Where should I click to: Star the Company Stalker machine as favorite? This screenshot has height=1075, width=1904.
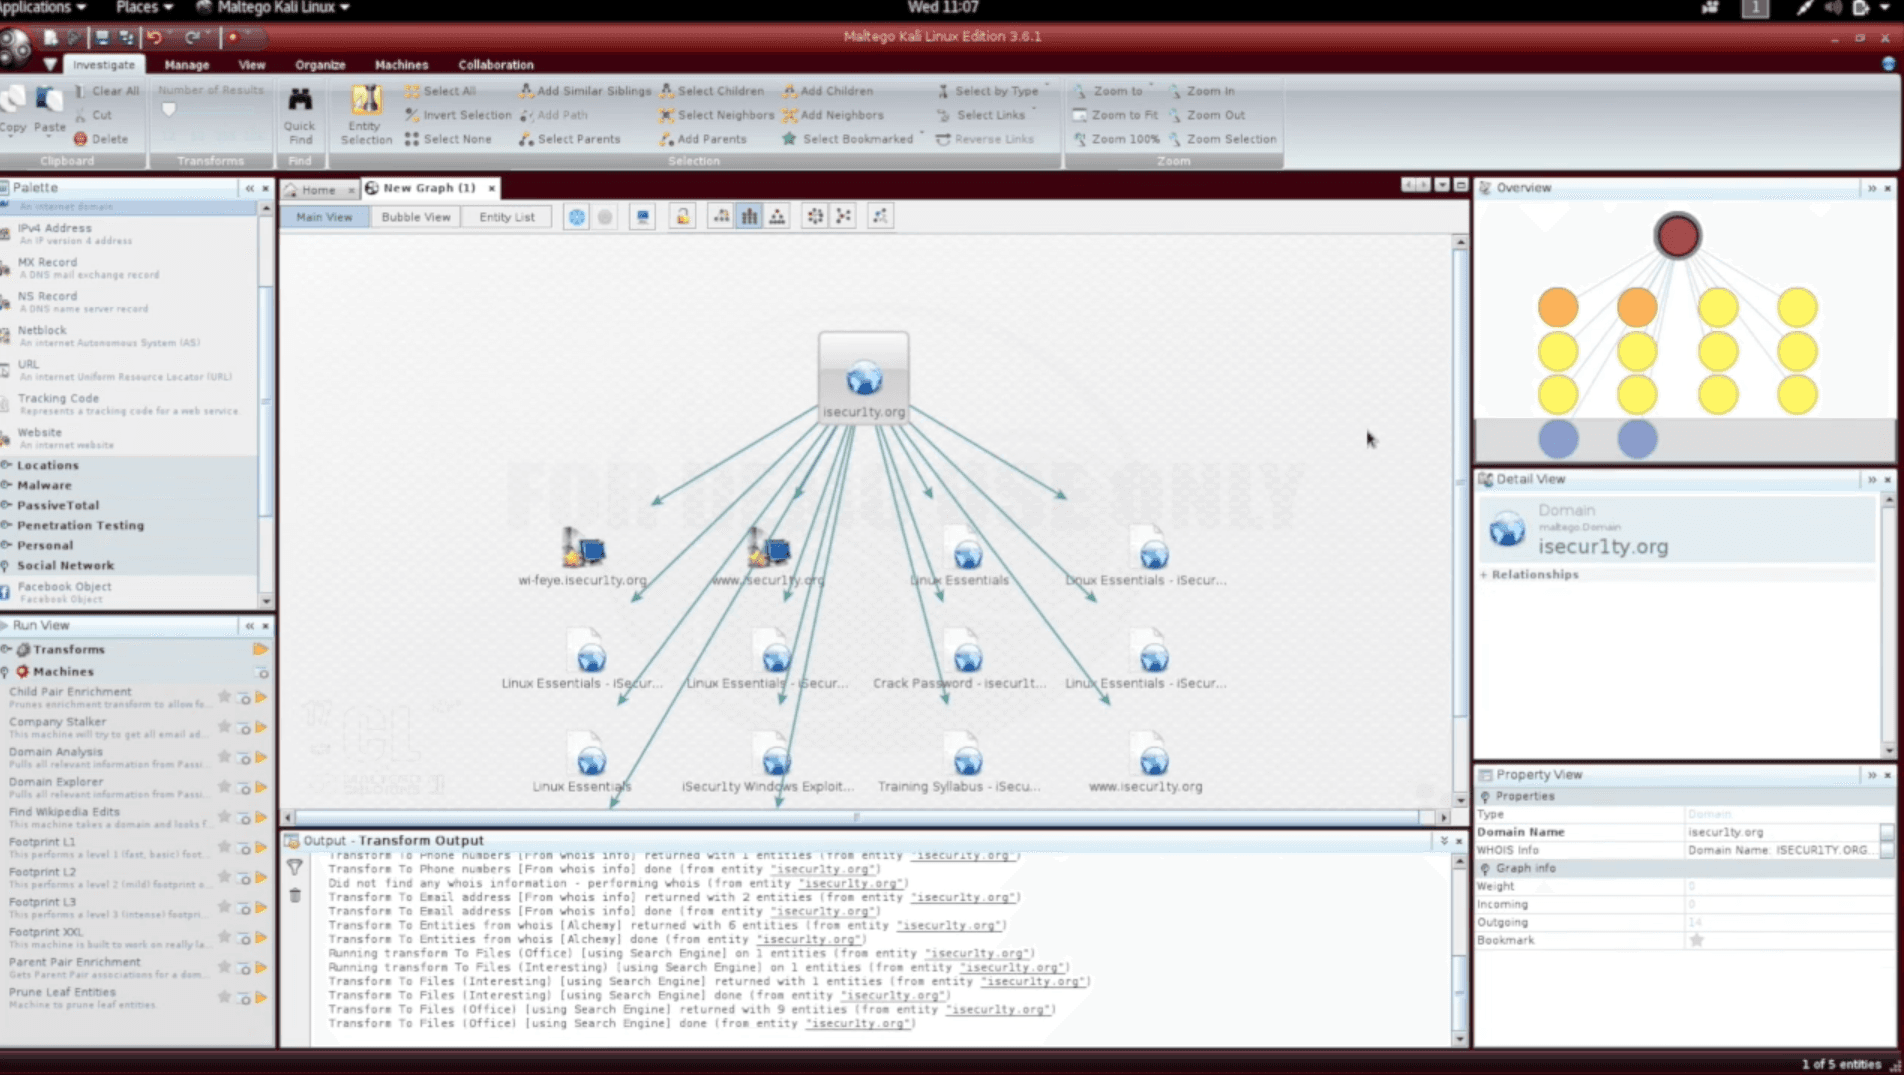[224, 727]
